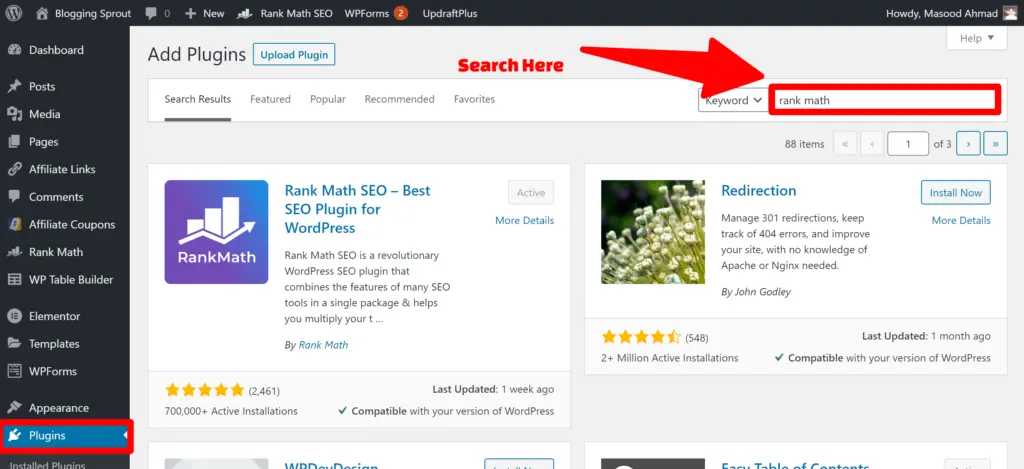Click the Active button on Rank Math SEO
The height and width of the screenshot is (469, 1024).
point(531,193)
